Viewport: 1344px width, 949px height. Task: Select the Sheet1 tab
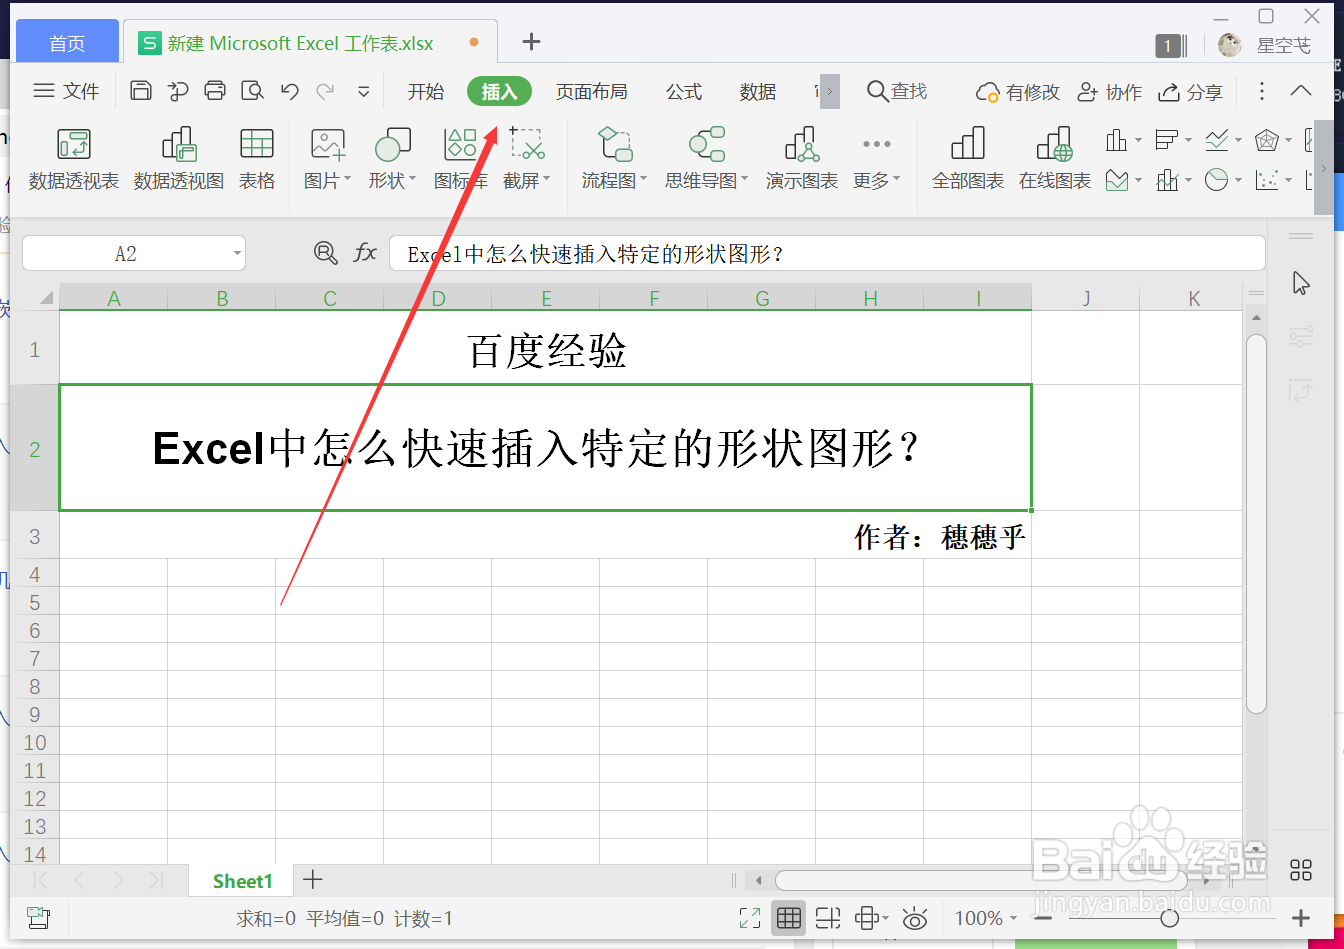[x=242, y=880]
